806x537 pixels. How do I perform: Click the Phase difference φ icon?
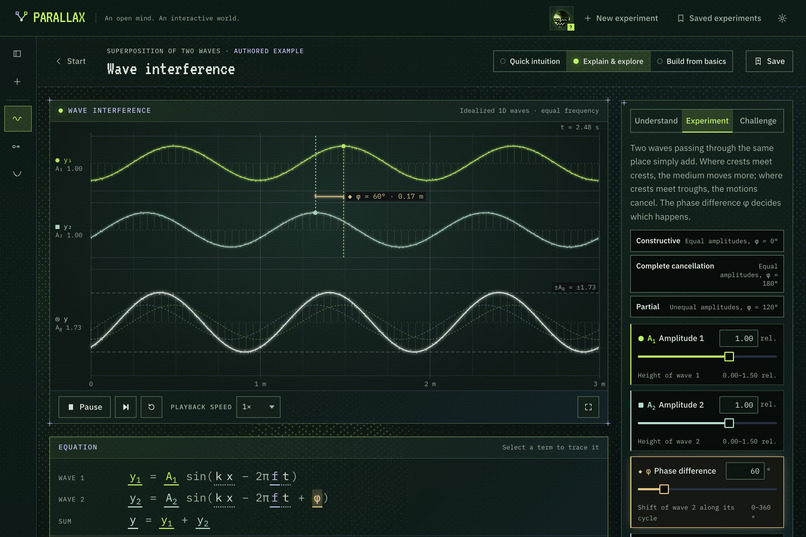click(648, 471)
